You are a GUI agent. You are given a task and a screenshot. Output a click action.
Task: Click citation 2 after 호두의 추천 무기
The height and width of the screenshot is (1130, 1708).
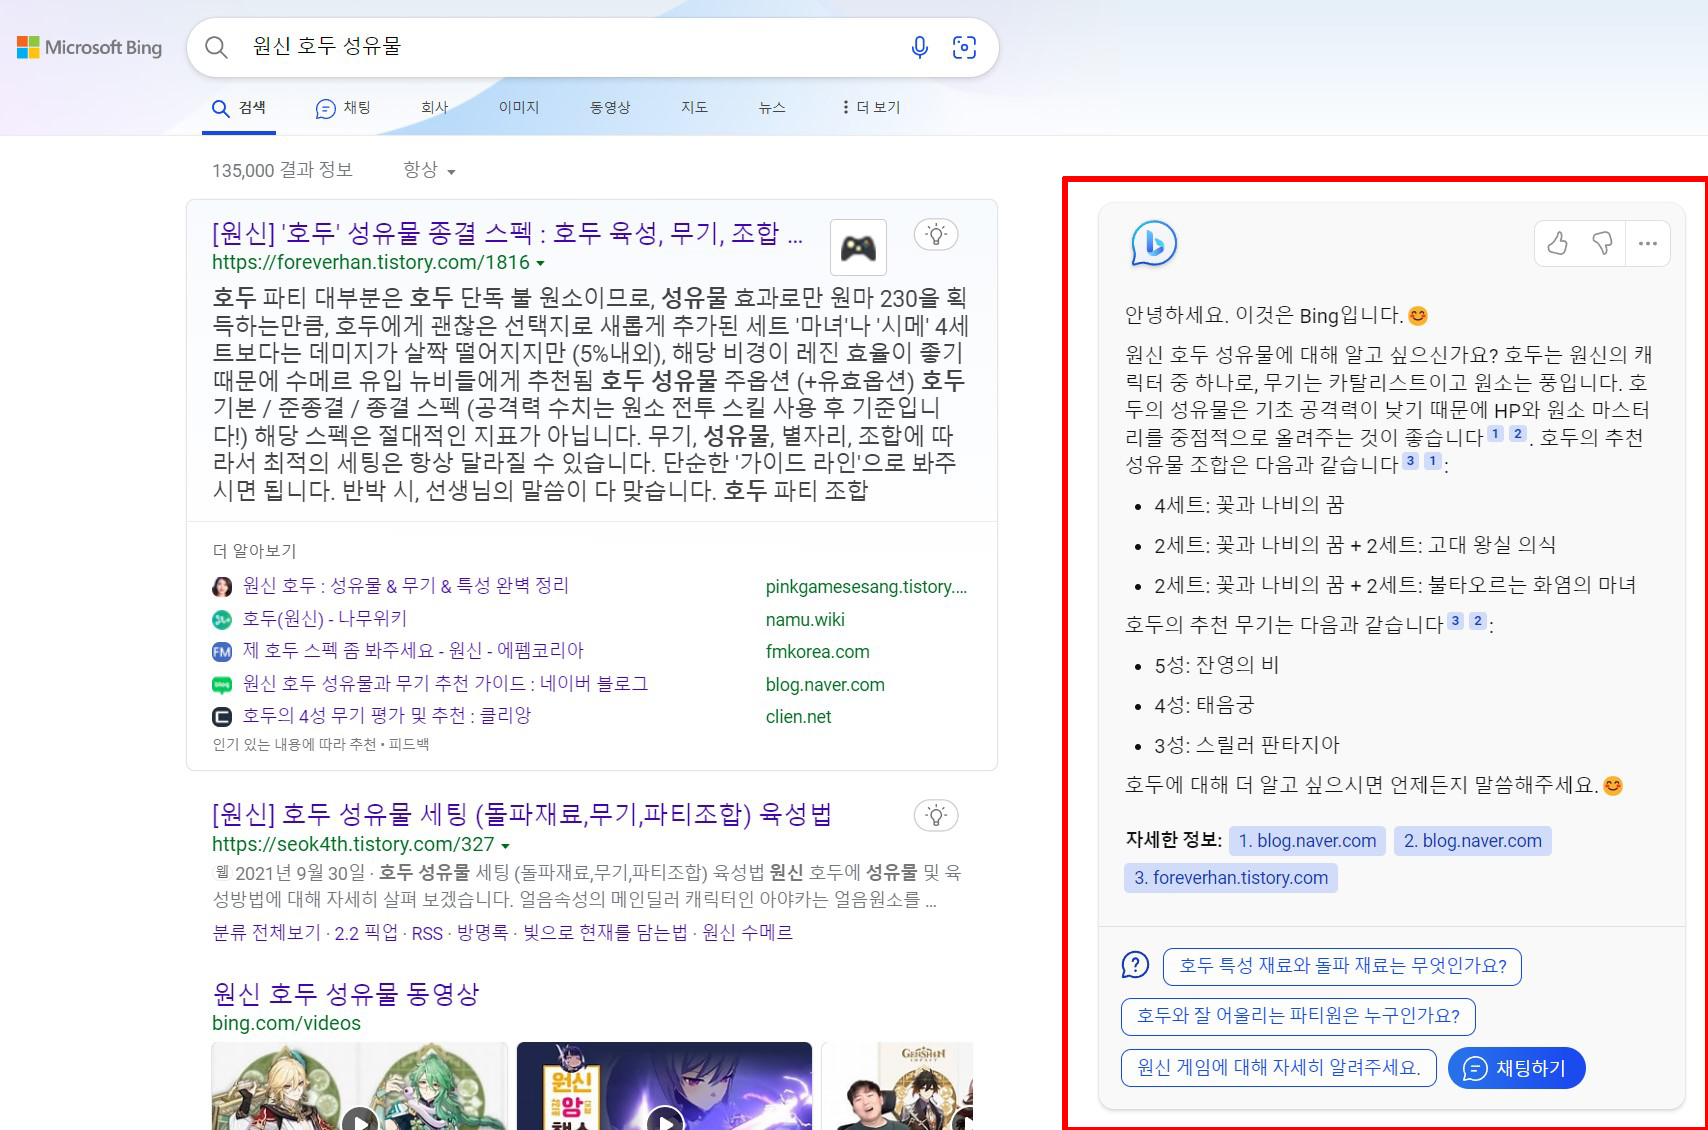click(x=1477, y=621)
